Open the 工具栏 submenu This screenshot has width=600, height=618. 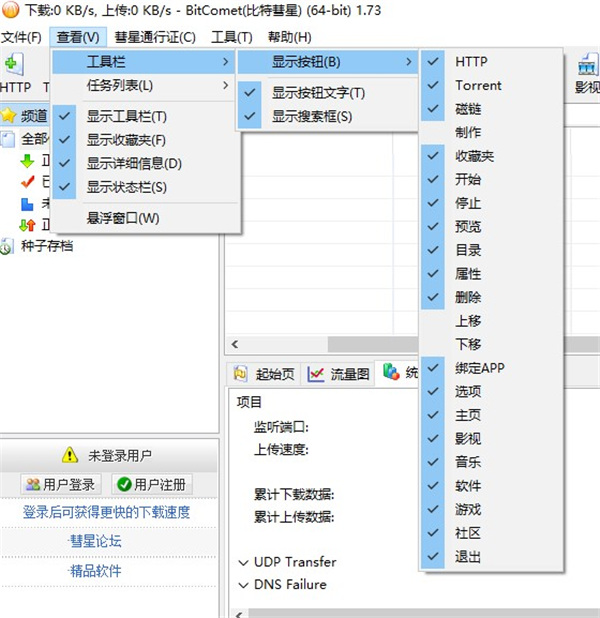pos(143,62)
